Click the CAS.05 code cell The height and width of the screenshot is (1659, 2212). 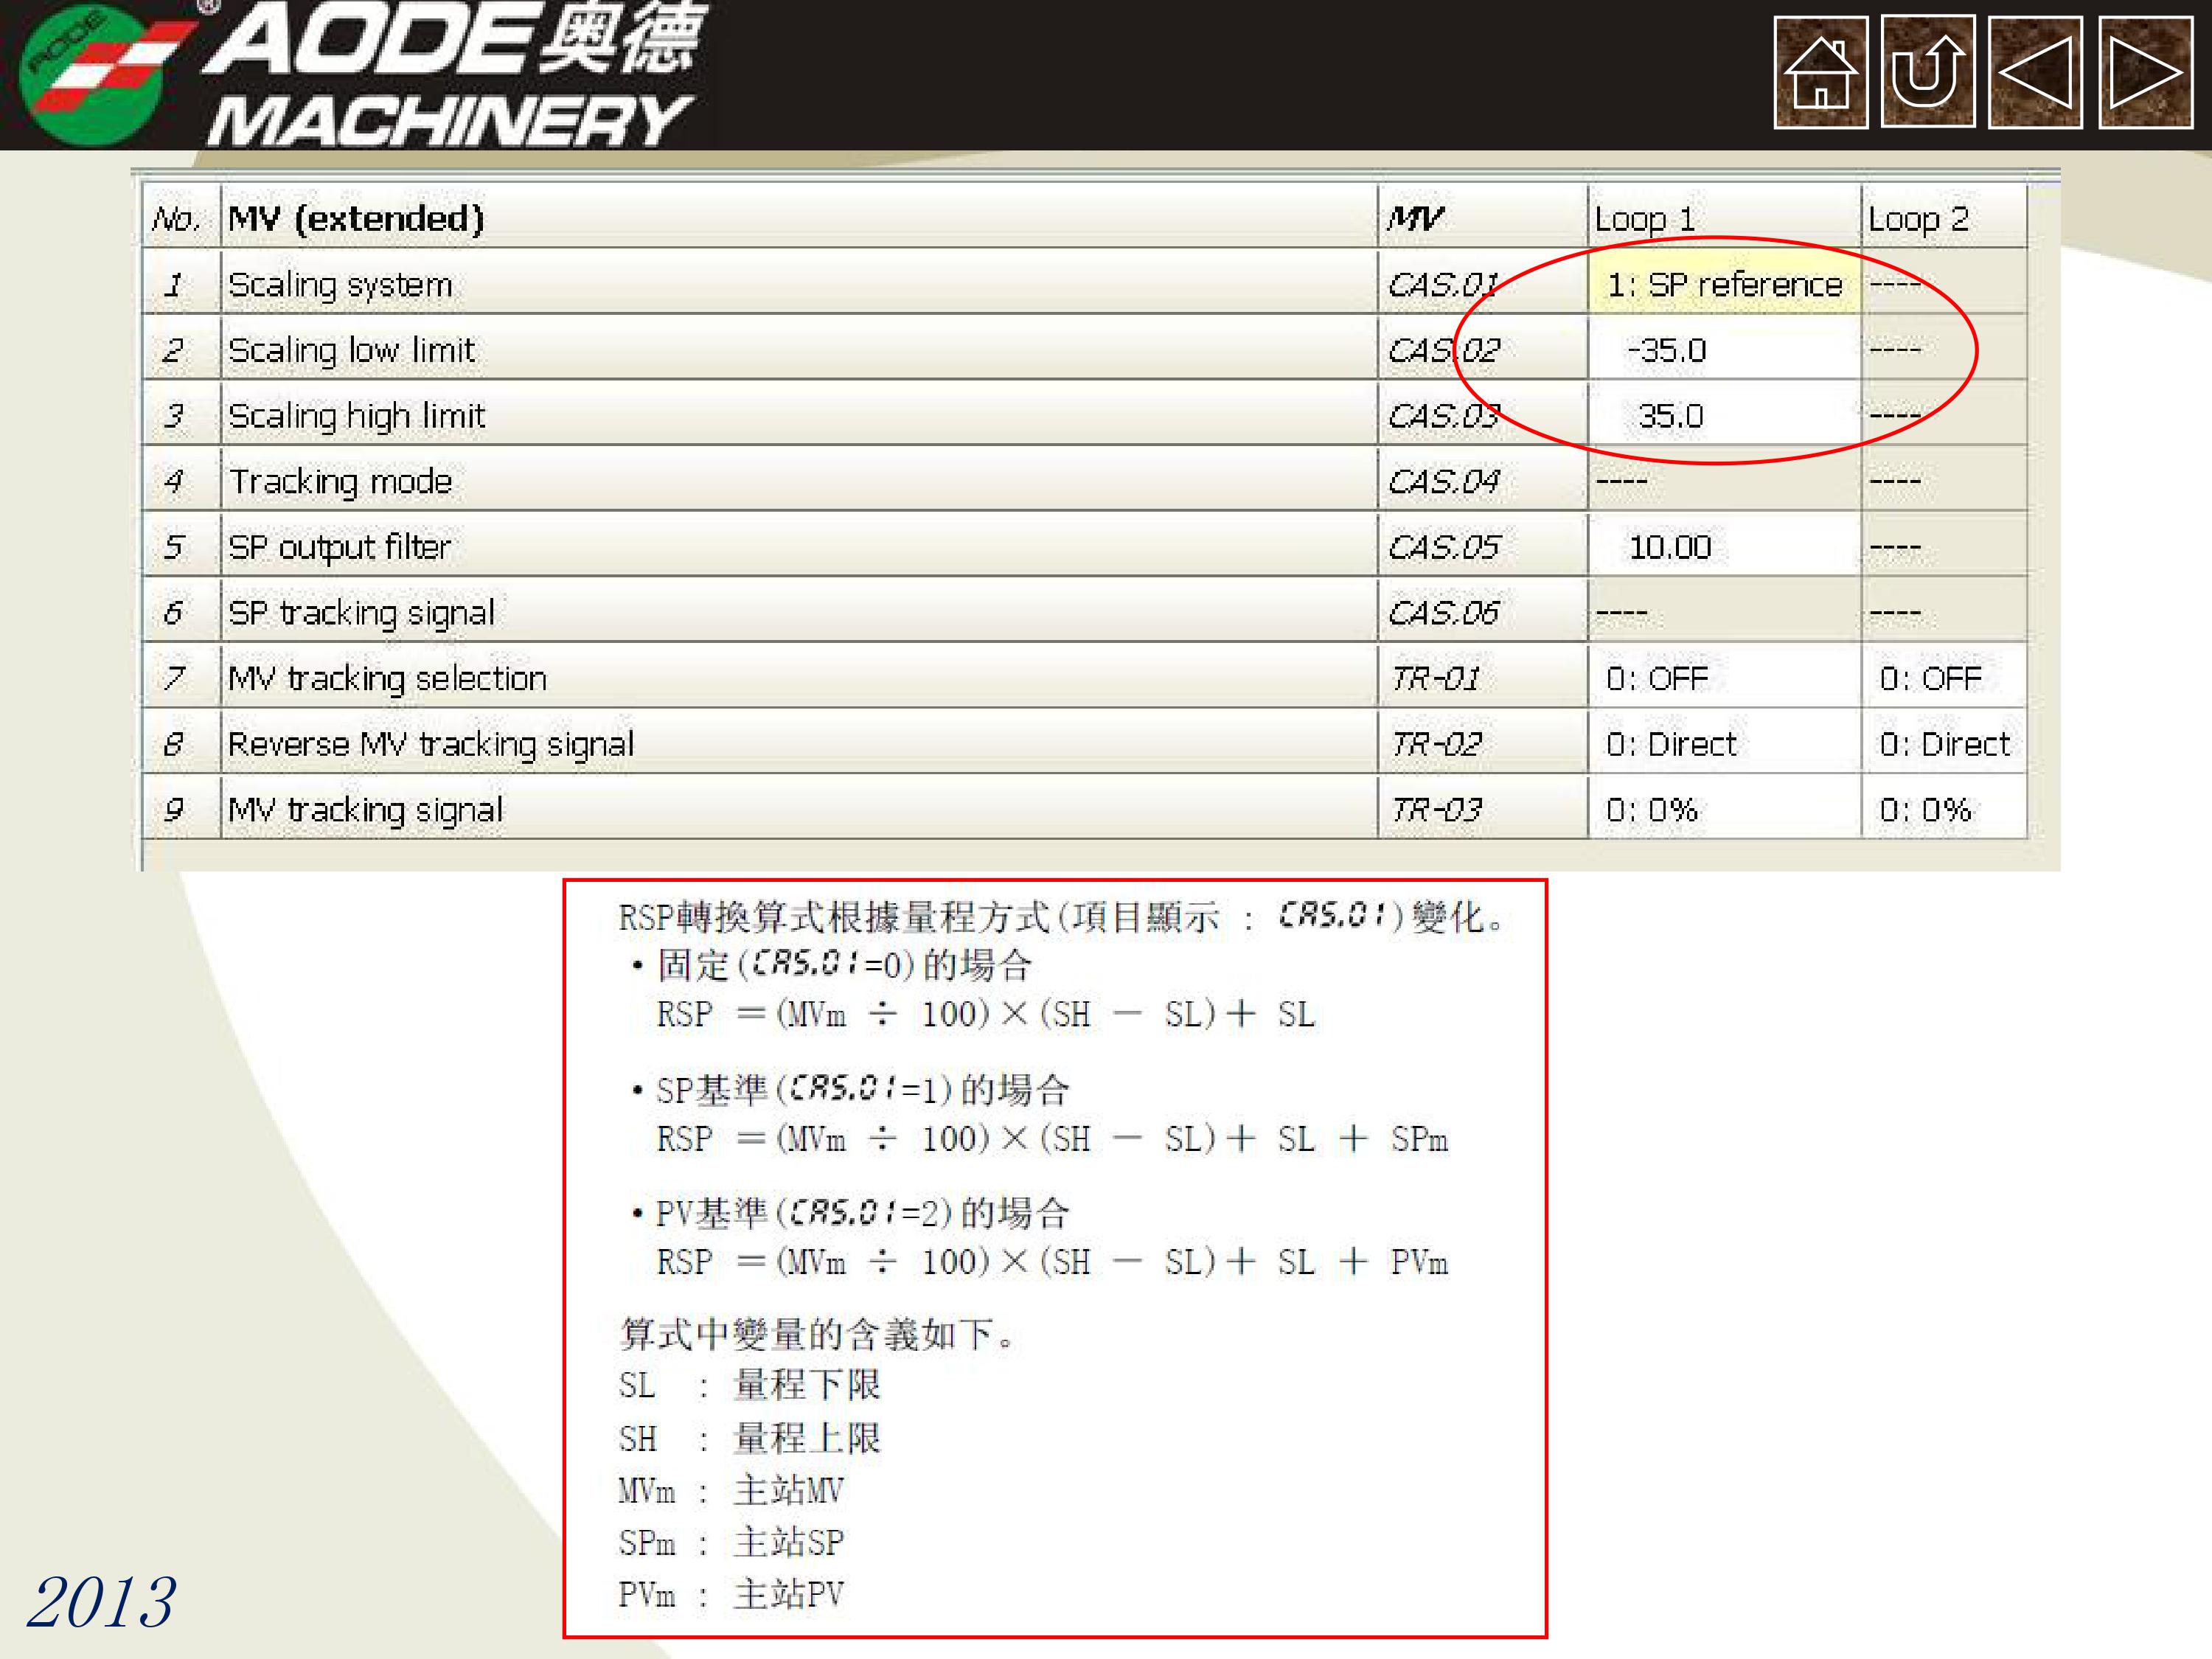[x=1483, y=547]
